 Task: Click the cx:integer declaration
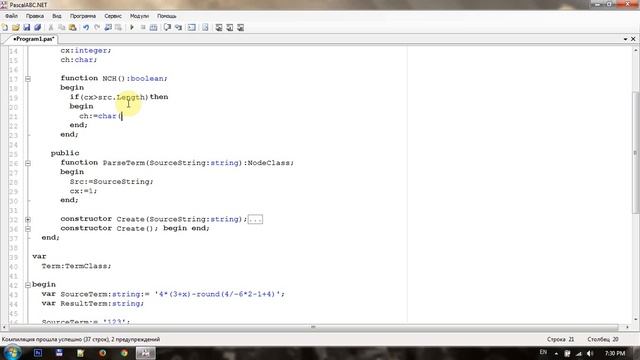point(86,51)
